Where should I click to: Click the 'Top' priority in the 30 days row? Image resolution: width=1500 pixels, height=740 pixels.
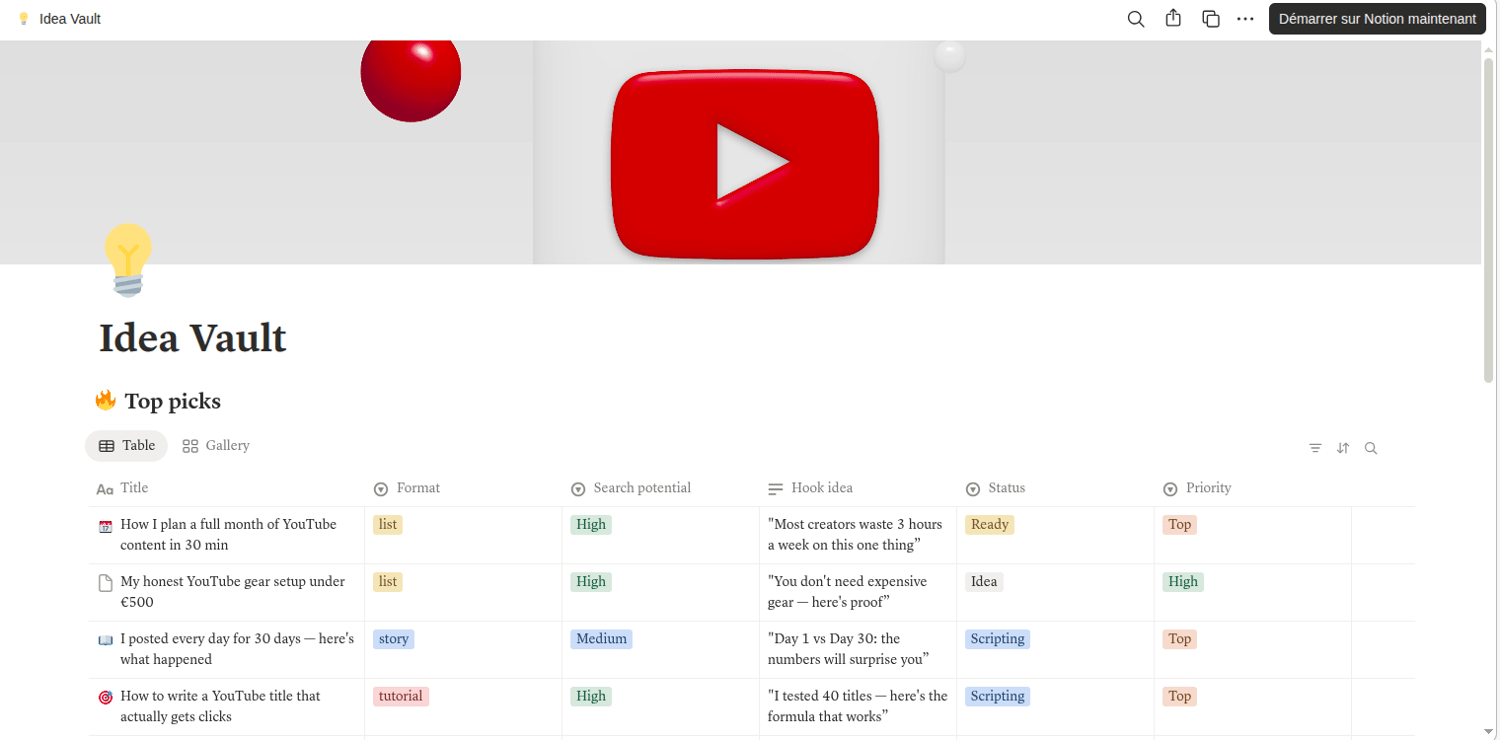point(1180,639)
